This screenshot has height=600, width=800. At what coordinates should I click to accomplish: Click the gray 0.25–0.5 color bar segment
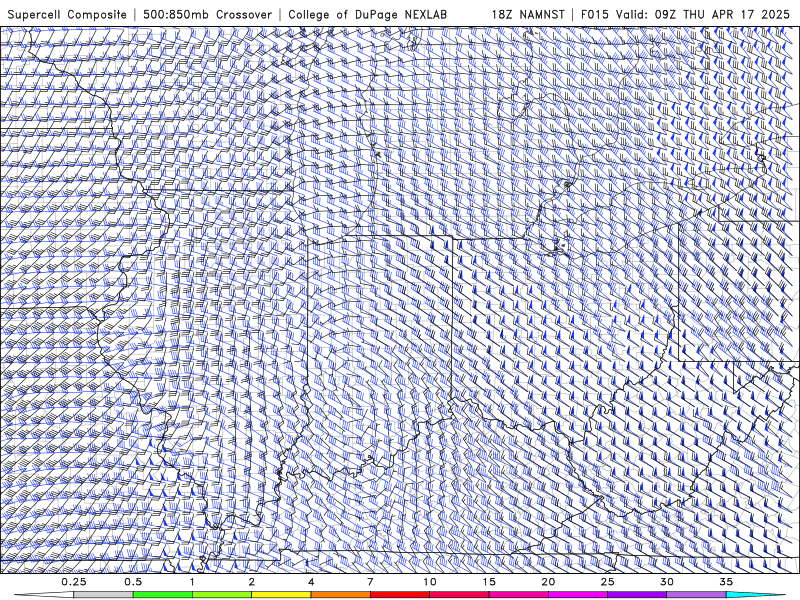tap(104, 595)
